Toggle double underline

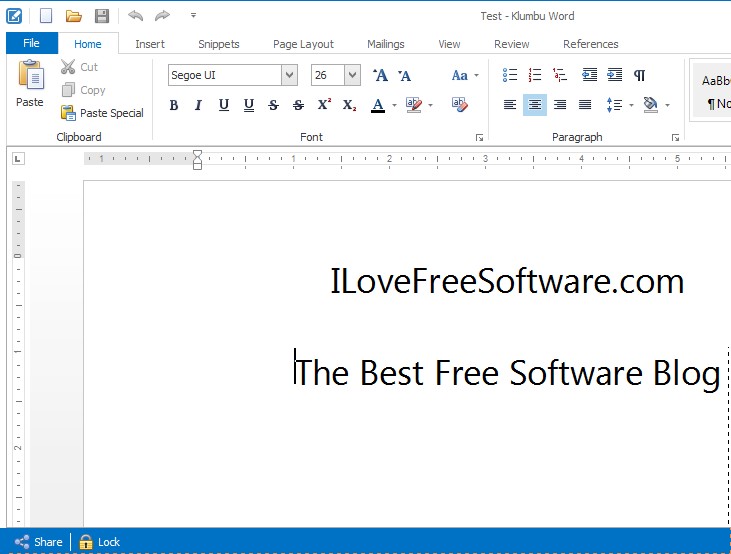249,105
